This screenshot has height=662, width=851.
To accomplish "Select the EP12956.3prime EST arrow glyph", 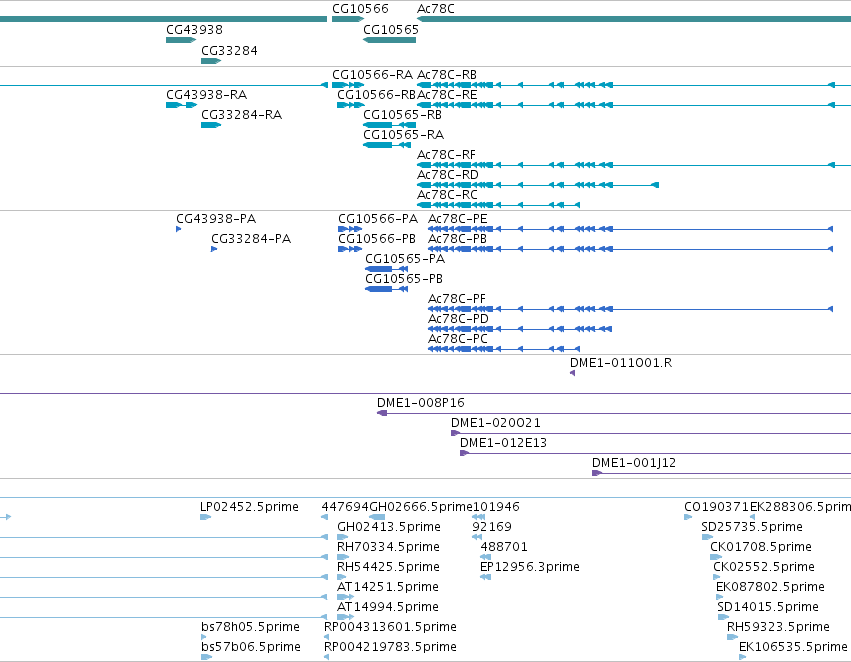I will [485, 577].
